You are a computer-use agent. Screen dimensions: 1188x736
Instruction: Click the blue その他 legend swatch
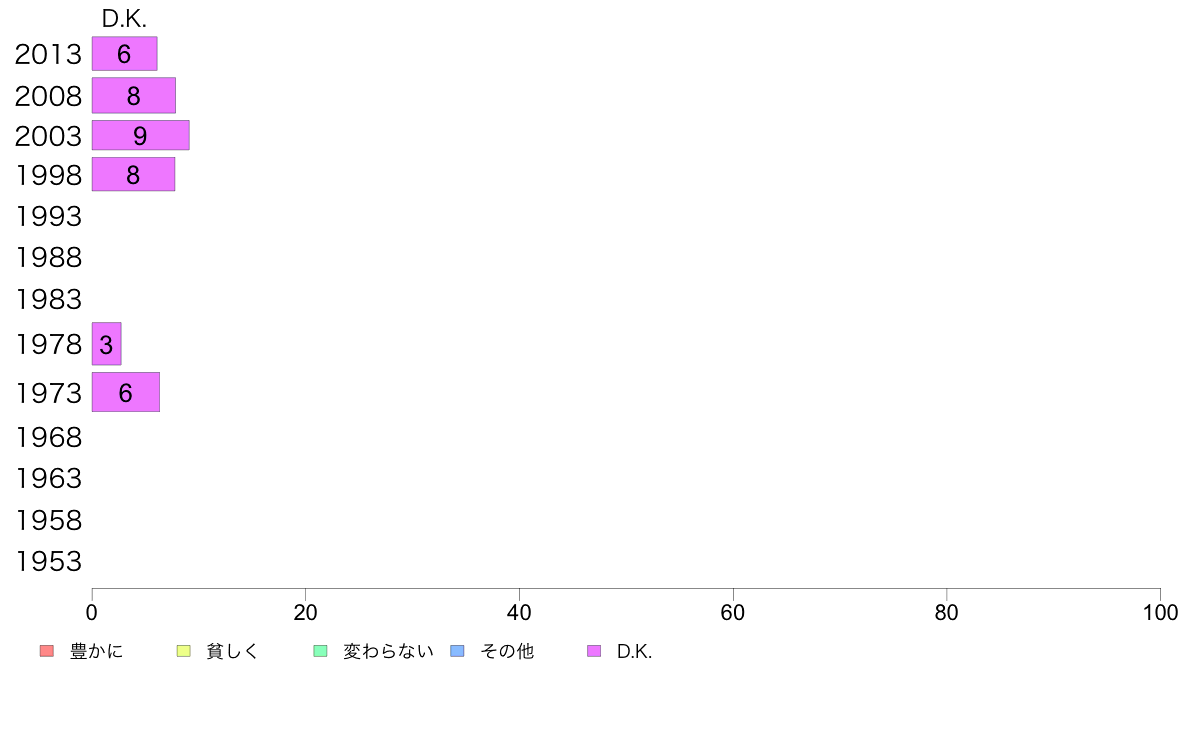tap(458, 651)
